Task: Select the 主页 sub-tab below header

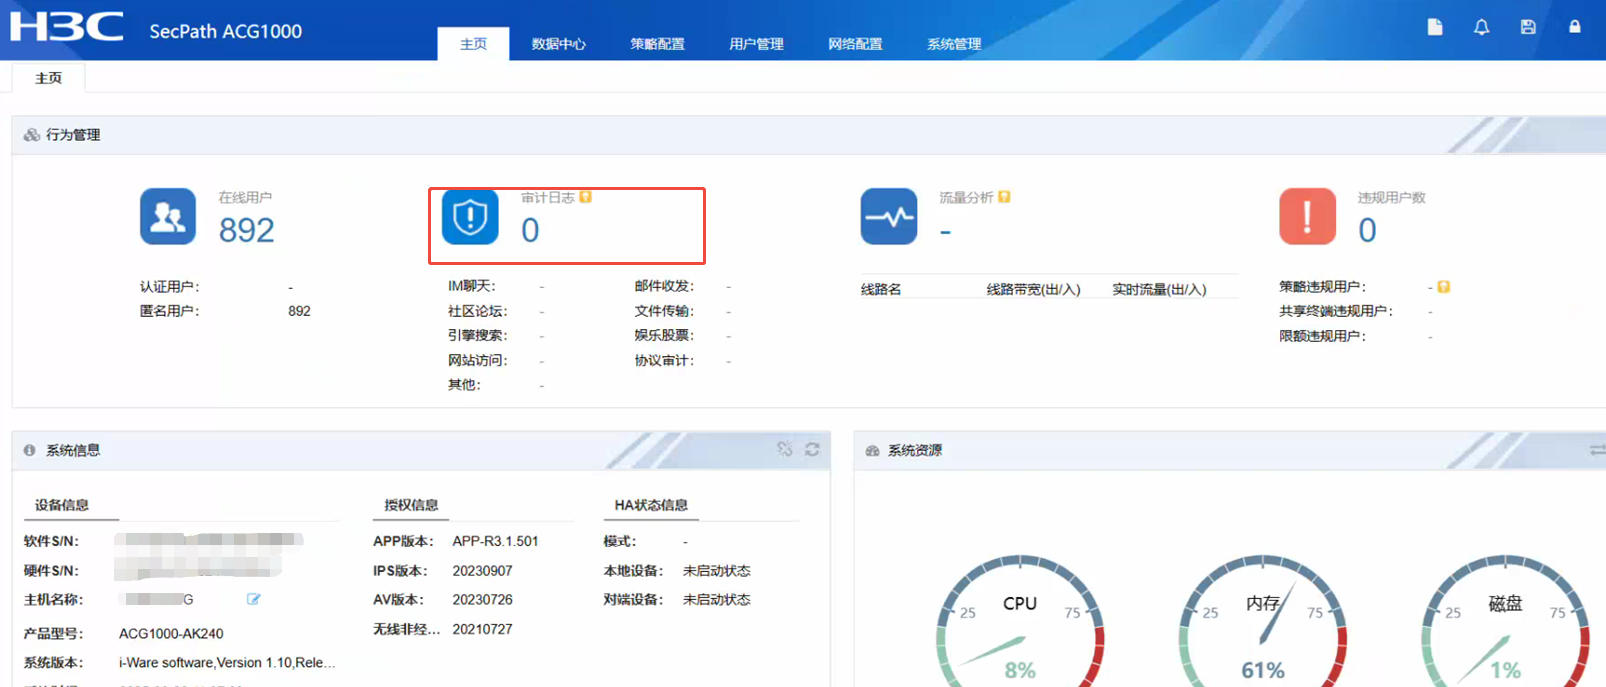Action: 48,78
